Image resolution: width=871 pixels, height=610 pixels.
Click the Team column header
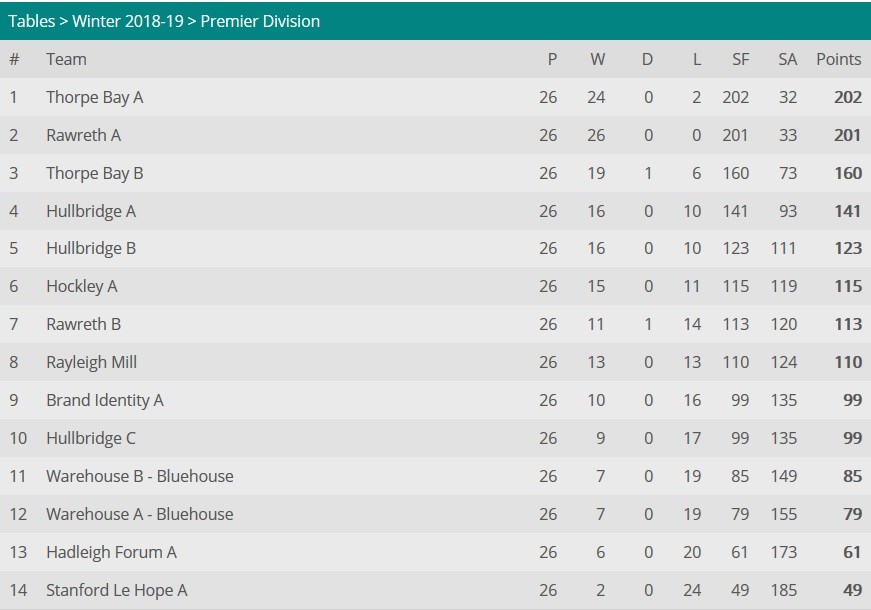66,59
